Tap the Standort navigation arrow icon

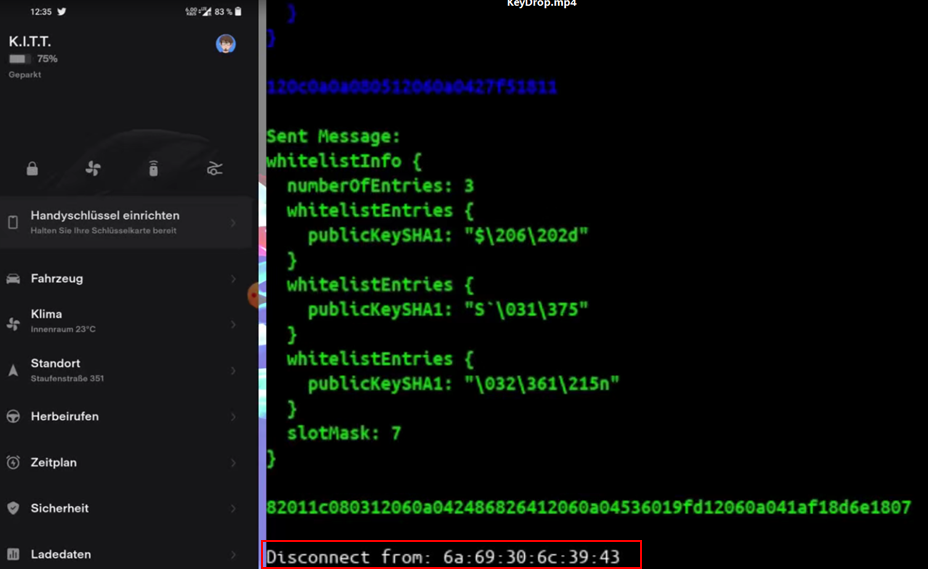[x=13, y=371]
